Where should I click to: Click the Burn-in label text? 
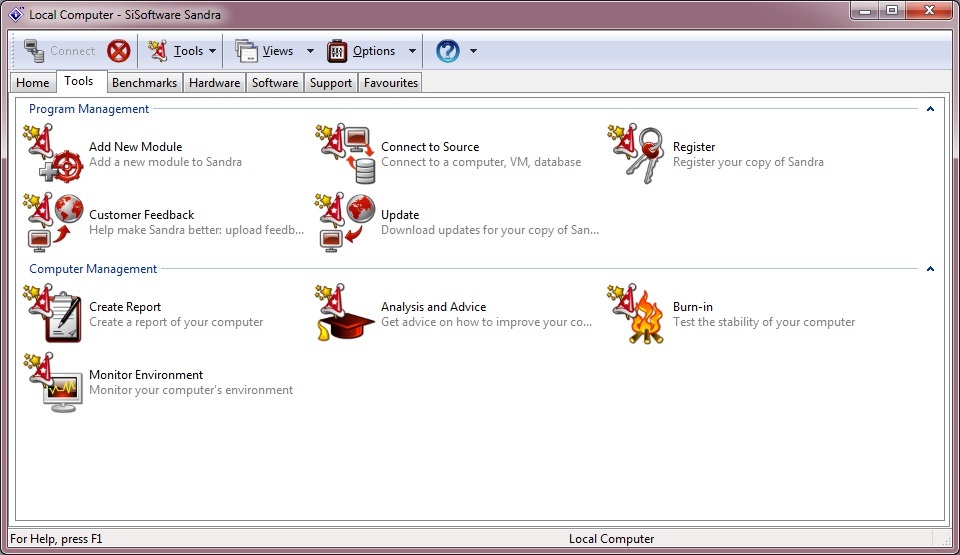click(x=692, y=307)
